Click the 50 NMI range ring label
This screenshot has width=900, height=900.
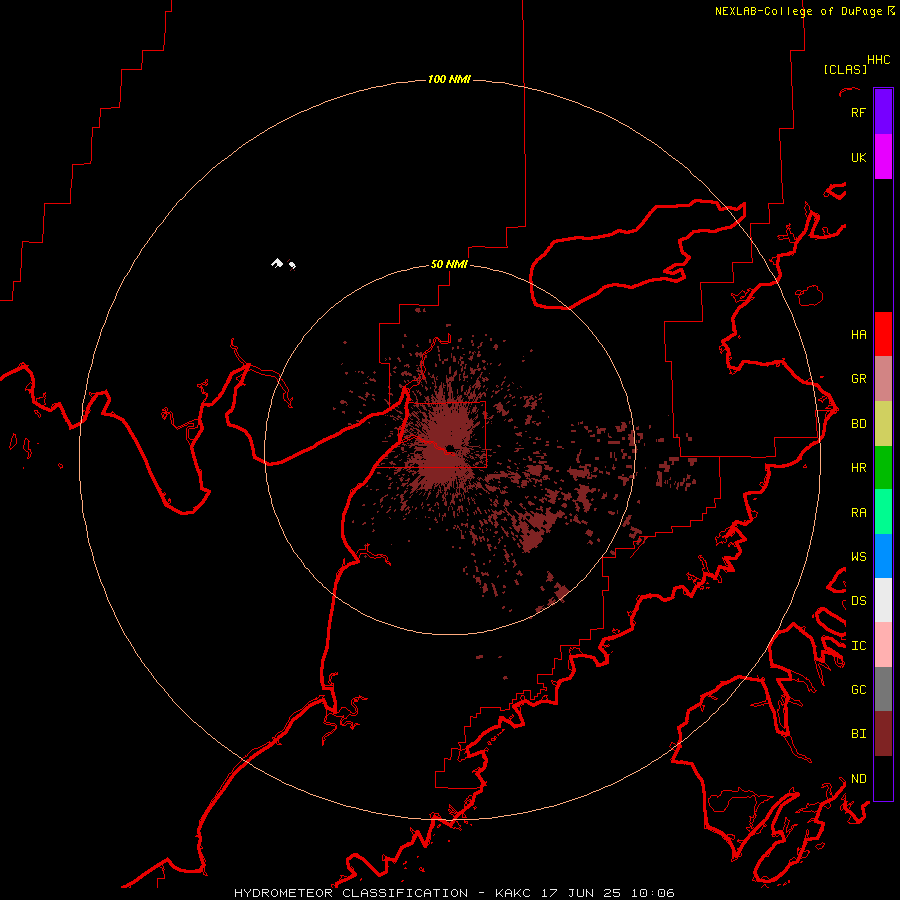(x=449, y=264)
